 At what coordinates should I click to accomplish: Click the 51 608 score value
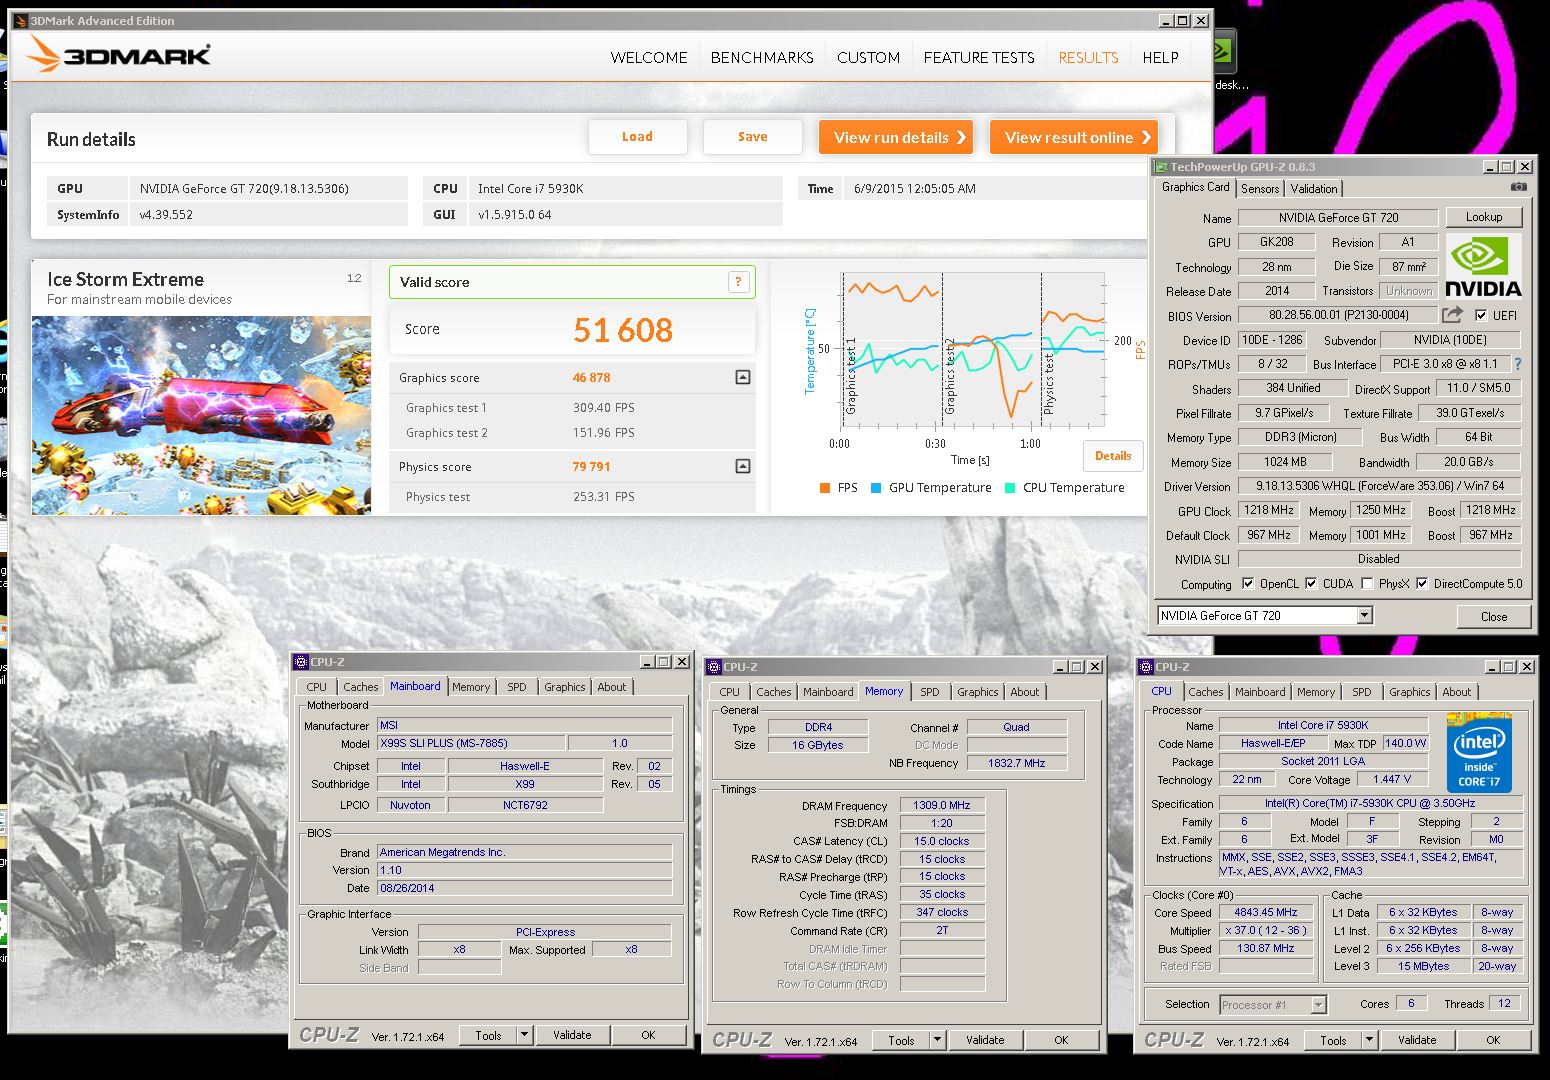tap(623, 330)
